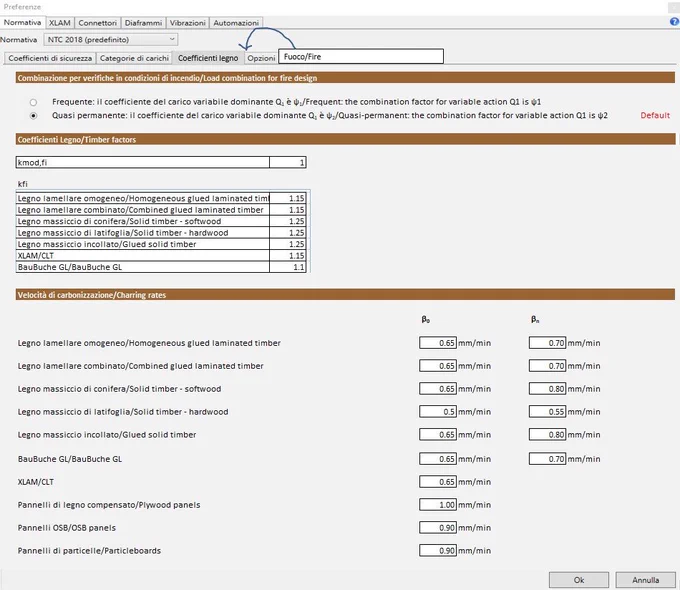Screen dimensions: 680x590
Task: Edit β0 charring rate for softwood
Action: 438,389
